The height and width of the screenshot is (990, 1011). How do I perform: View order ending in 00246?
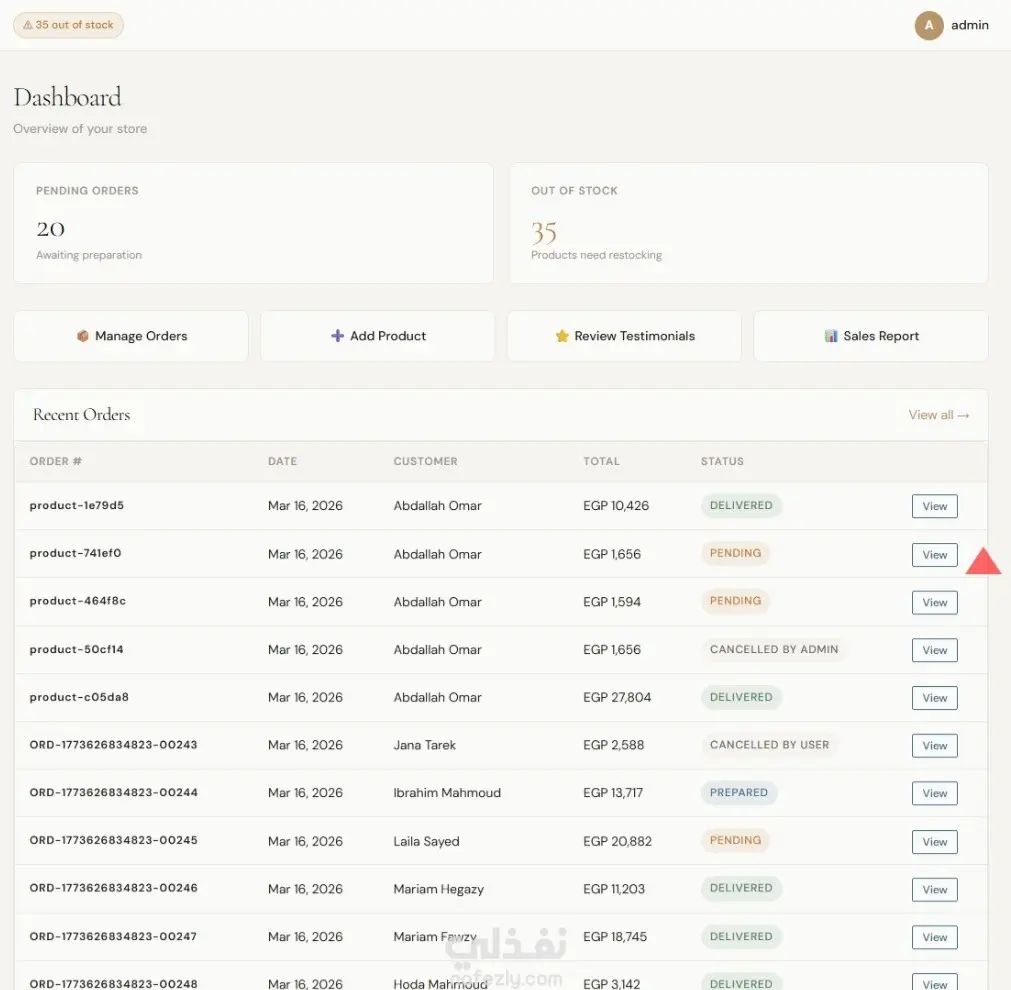pyautogui.click(x=934, y=889)
